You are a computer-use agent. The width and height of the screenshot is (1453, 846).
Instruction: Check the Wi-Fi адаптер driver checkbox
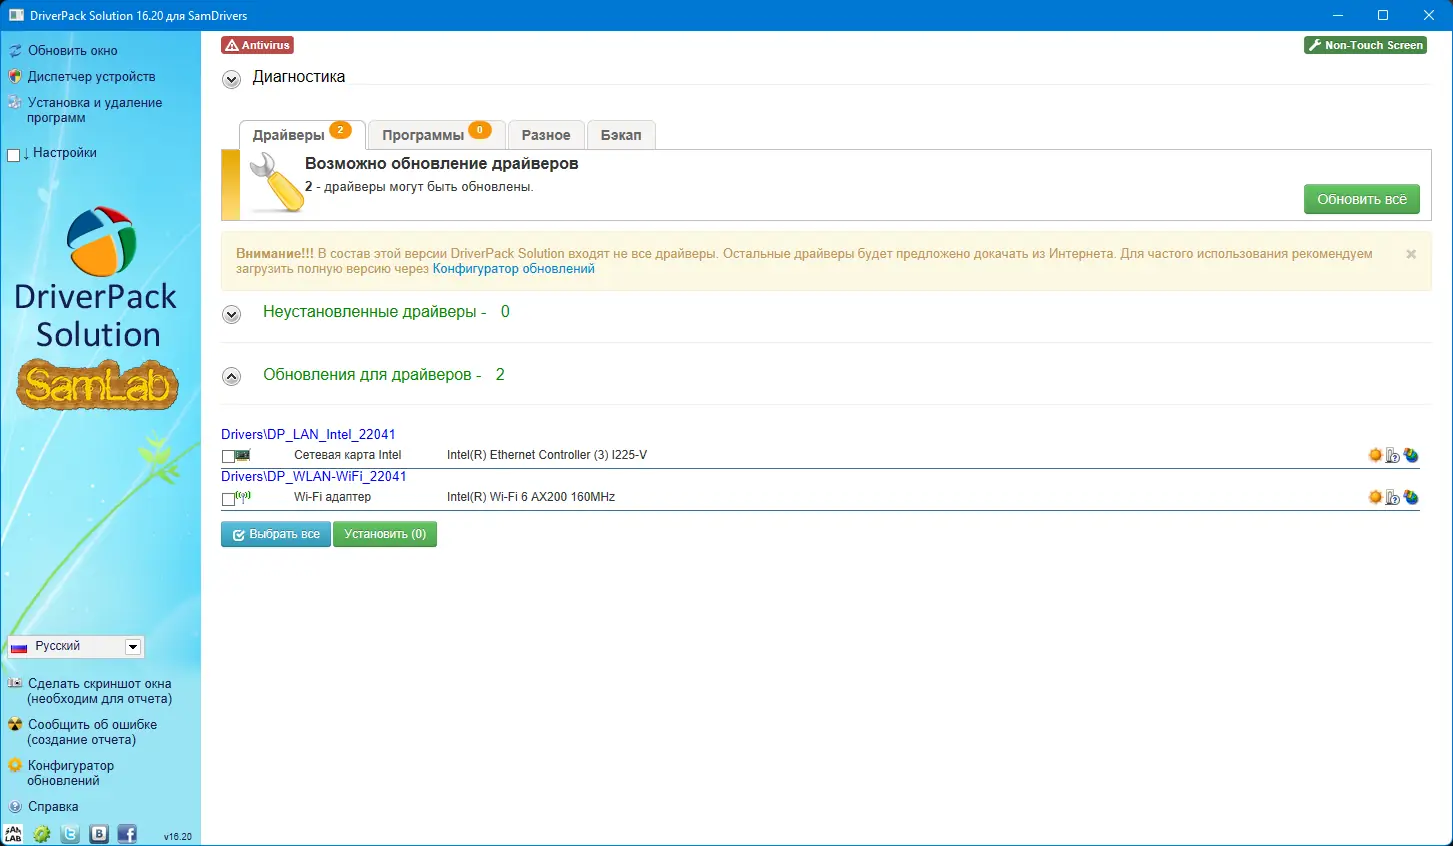[228, 498]
